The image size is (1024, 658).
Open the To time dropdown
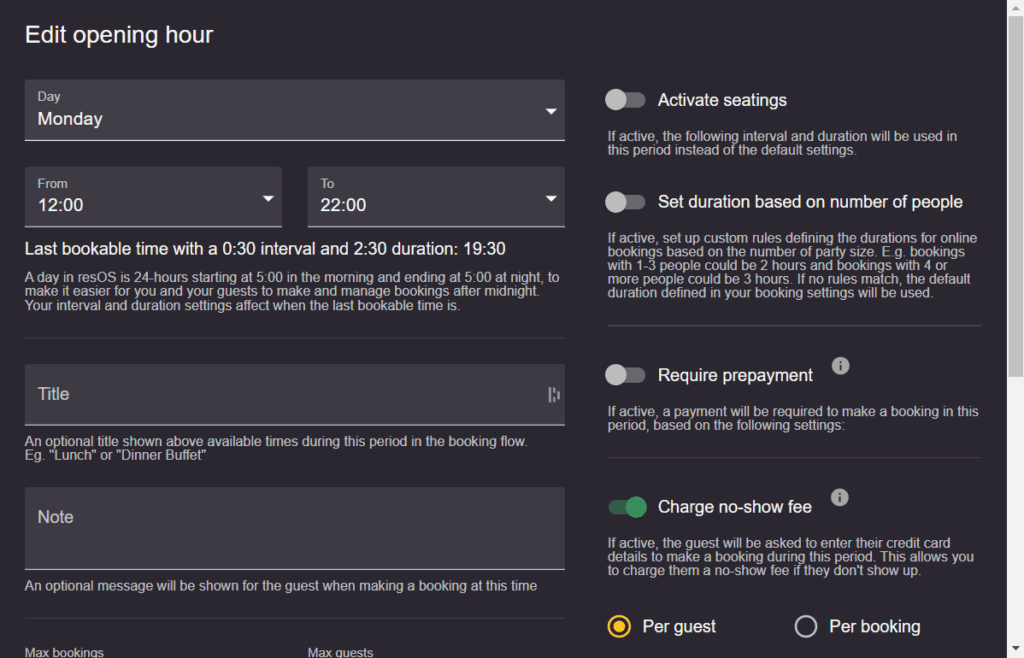[436, 197]
